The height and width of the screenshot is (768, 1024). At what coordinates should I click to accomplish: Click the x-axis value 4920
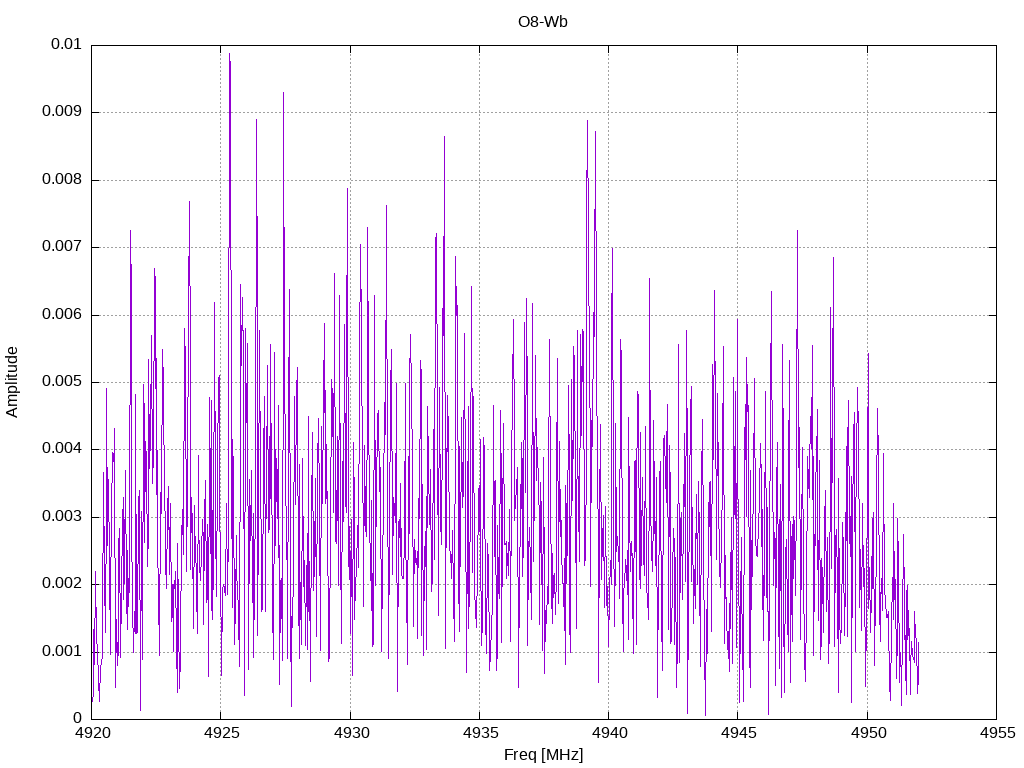(91, 733)
